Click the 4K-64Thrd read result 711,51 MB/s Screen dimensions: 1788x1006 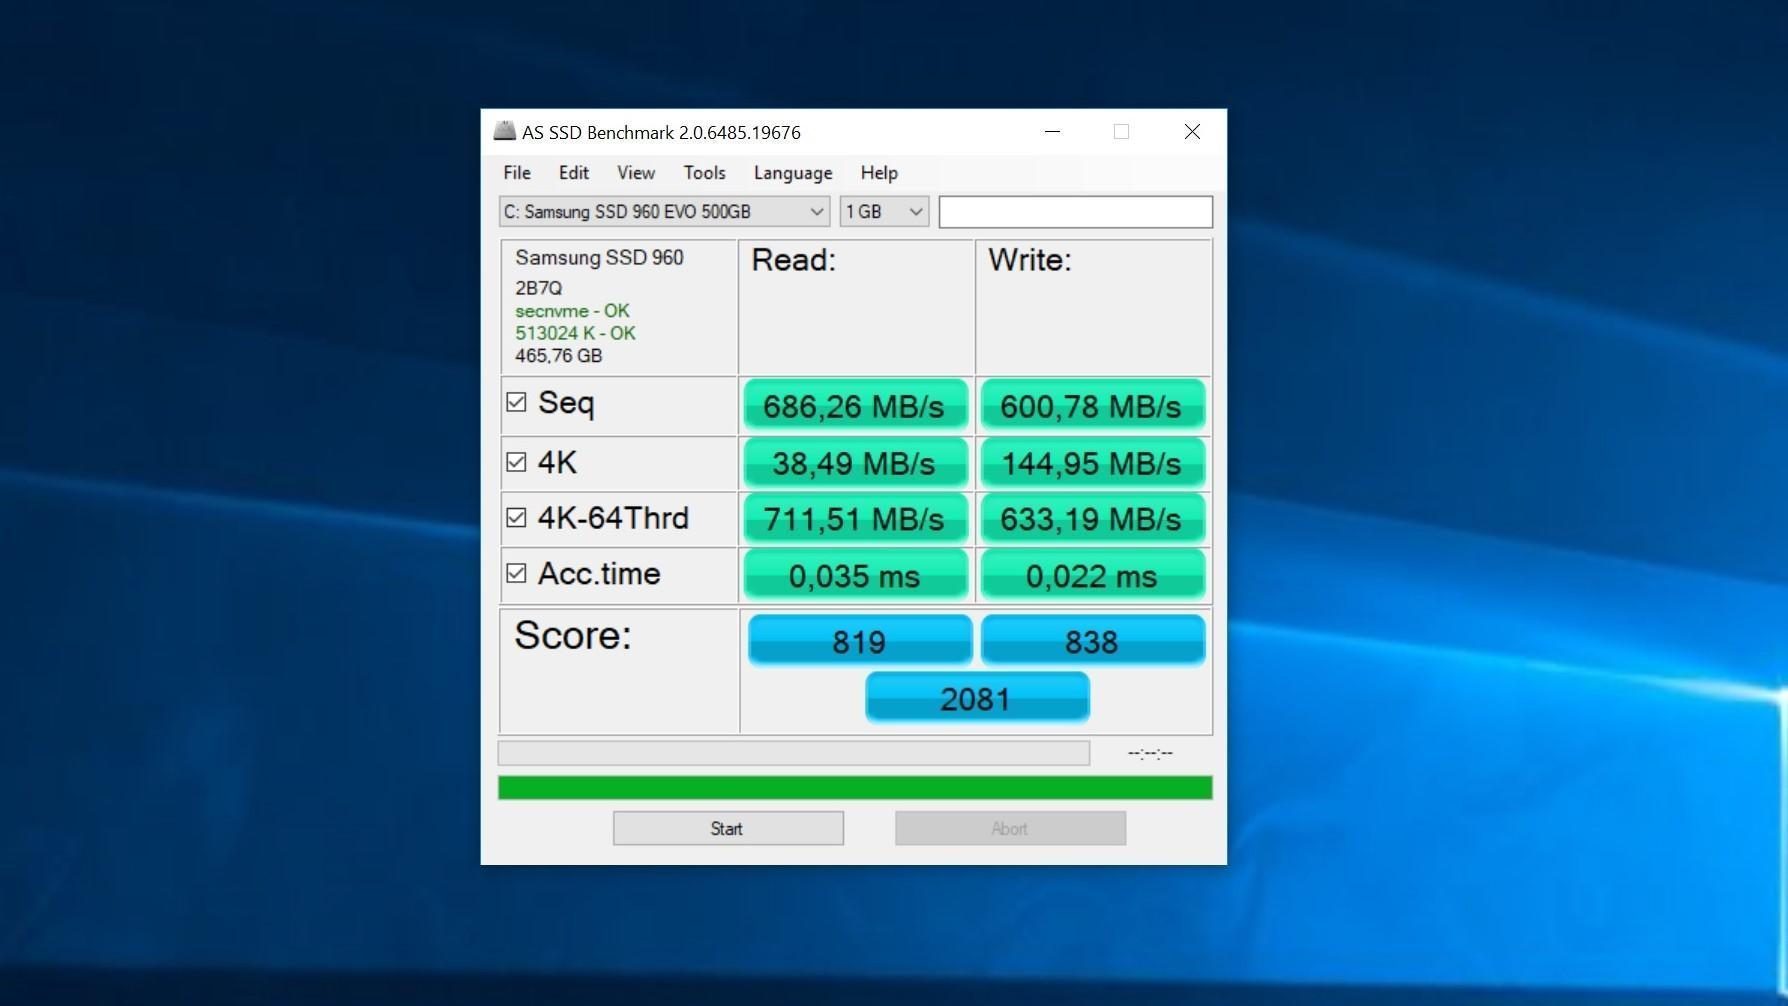(x=856, y=519)
